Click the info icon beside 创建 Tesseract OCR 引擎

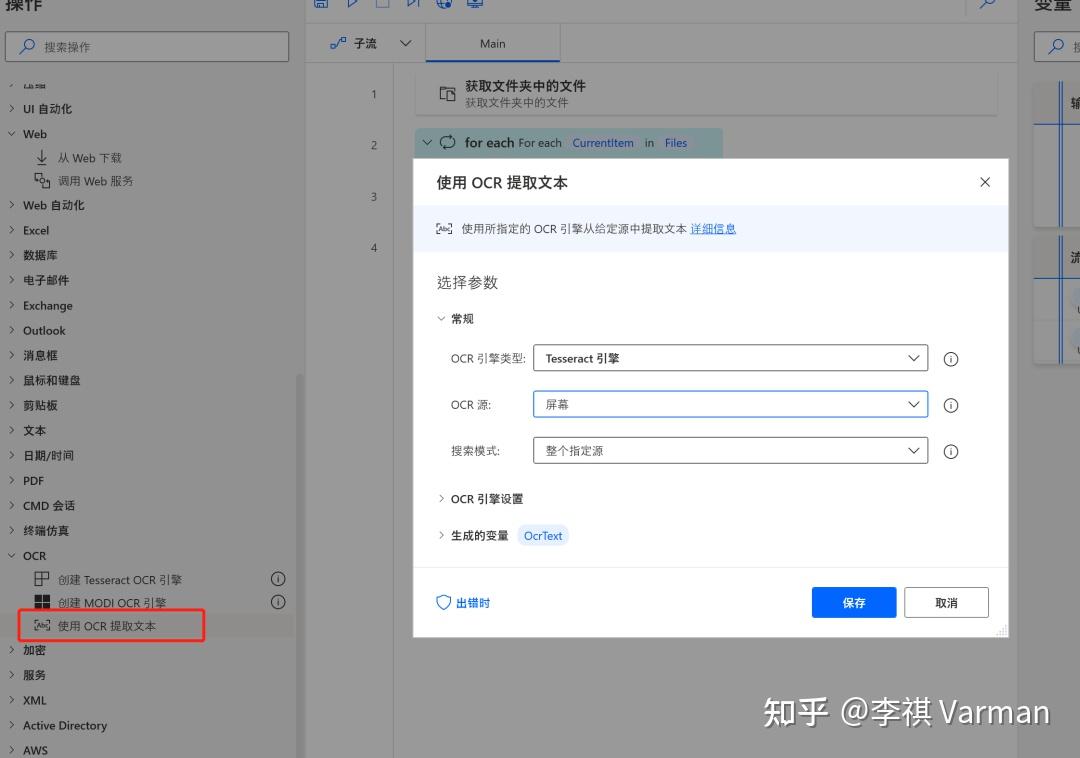(x=277, y=578)
